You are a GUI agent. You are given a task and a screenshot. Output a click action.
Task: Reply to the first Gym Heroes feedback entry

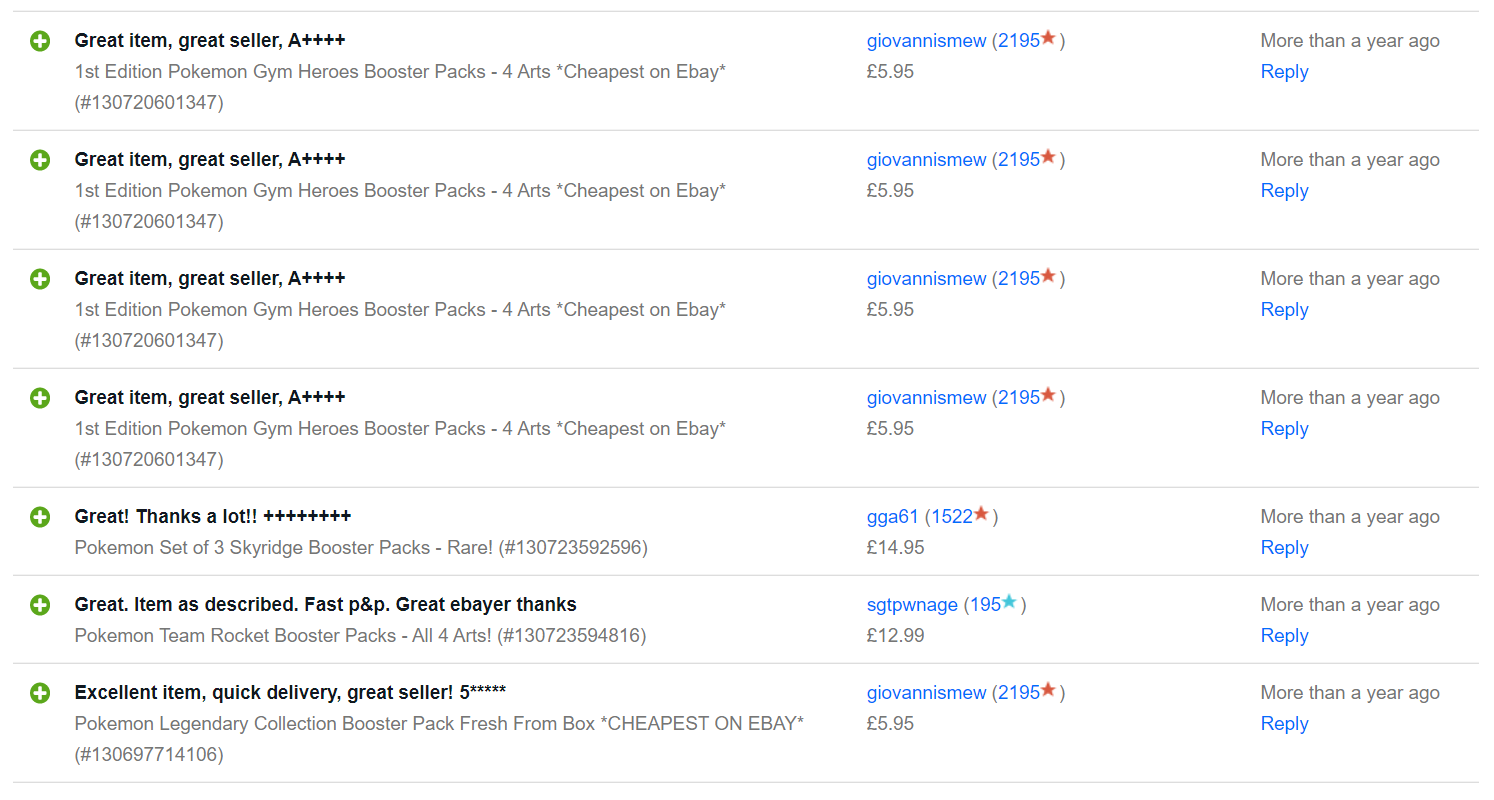[x=1284, y=72]
